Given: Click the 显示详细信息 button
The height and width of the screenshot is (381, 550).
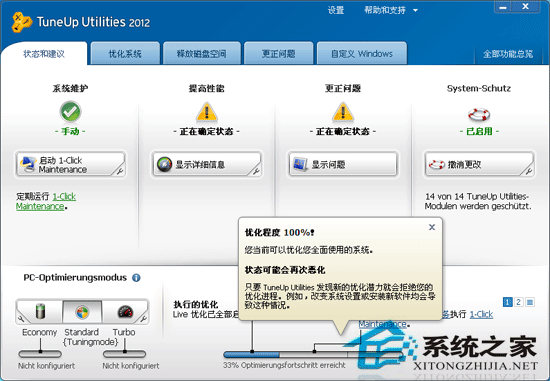Looking at the screenshot, I should point(207,164).
